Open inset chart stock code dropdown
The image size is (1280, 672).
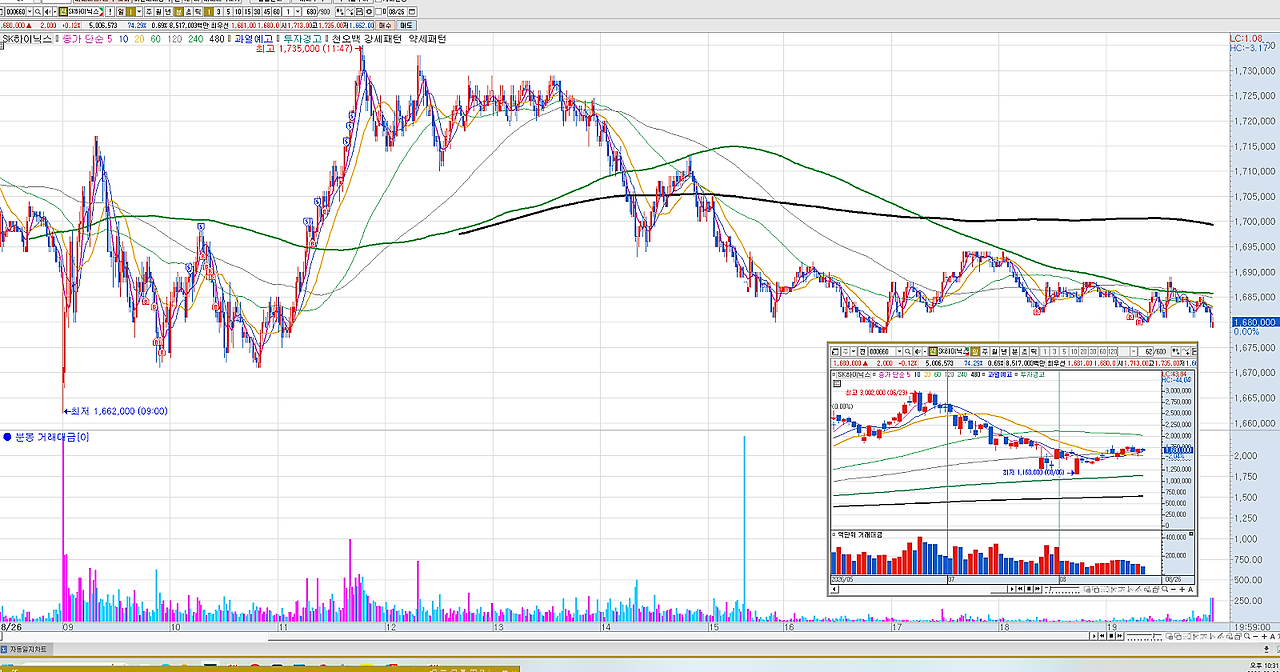click(899, 352)
